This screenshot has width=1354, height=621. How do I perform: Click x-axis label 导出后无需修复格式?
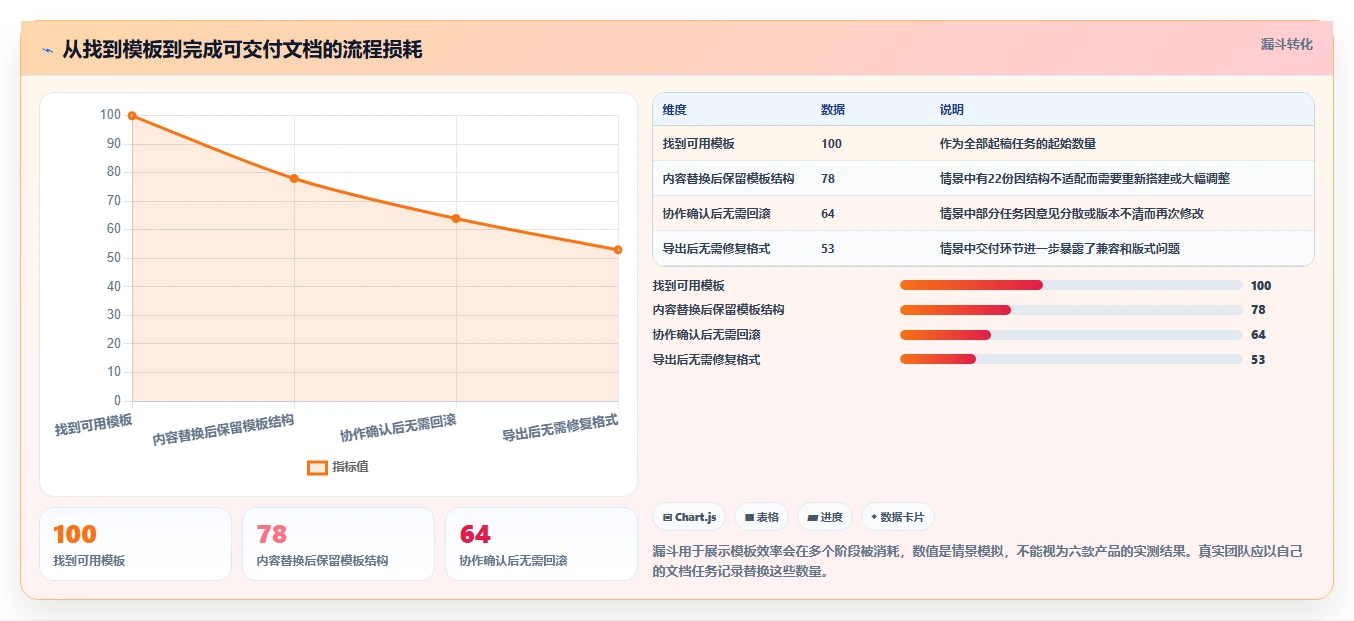pos(560,428)
